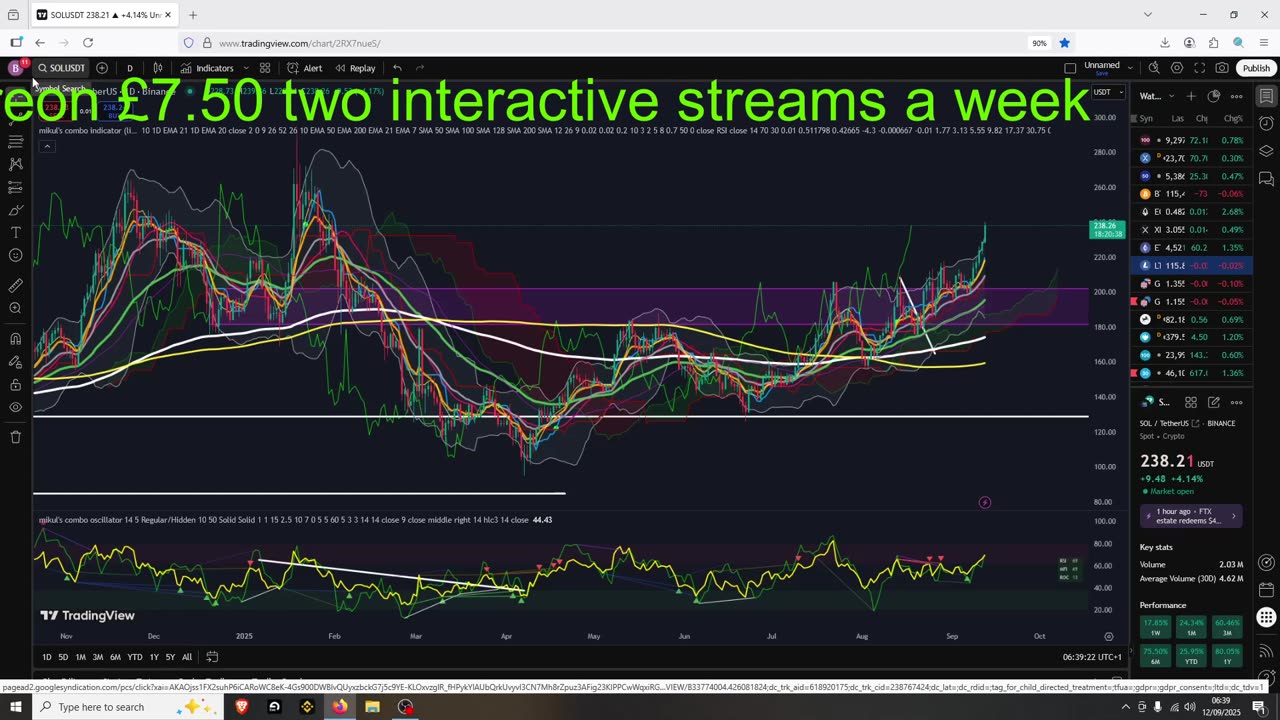Select the pattern tool in left toolbar
This screenshot has width=1280, height=720.
tap(15, 164)
